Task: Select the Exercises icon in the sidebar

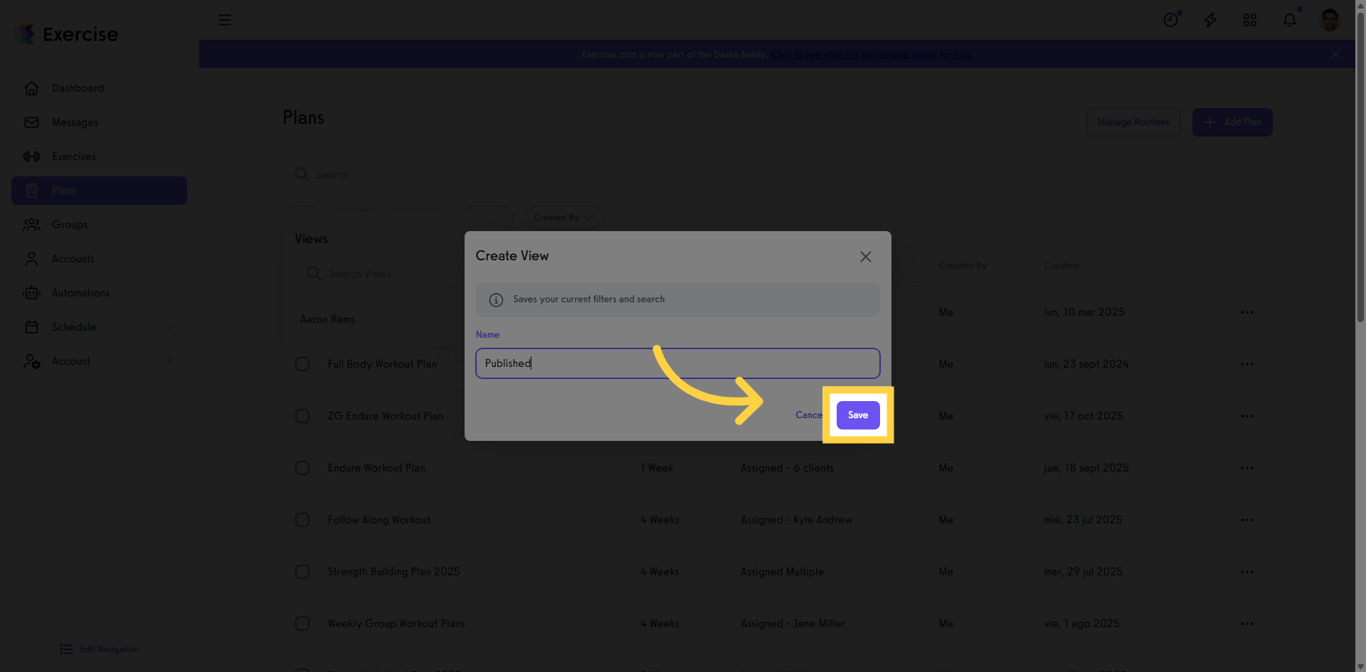Action: (31, 156)
